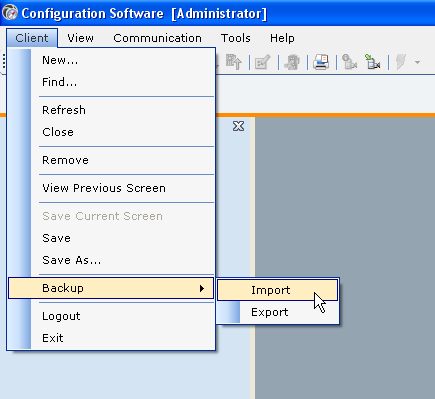435x399 pixels.
Task: Click the camera info toolbar icon
Action: (x=349, y=62)
